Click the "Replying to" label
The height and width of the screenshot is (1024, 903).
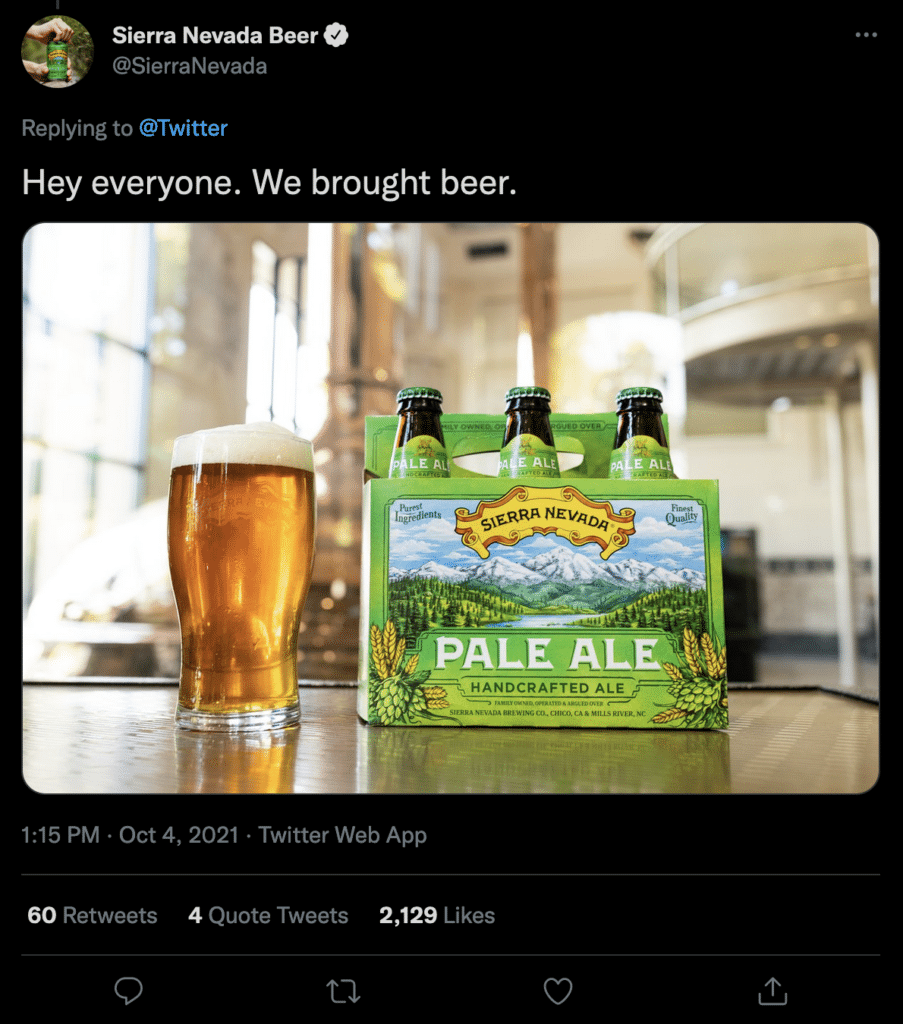point(77,128)
